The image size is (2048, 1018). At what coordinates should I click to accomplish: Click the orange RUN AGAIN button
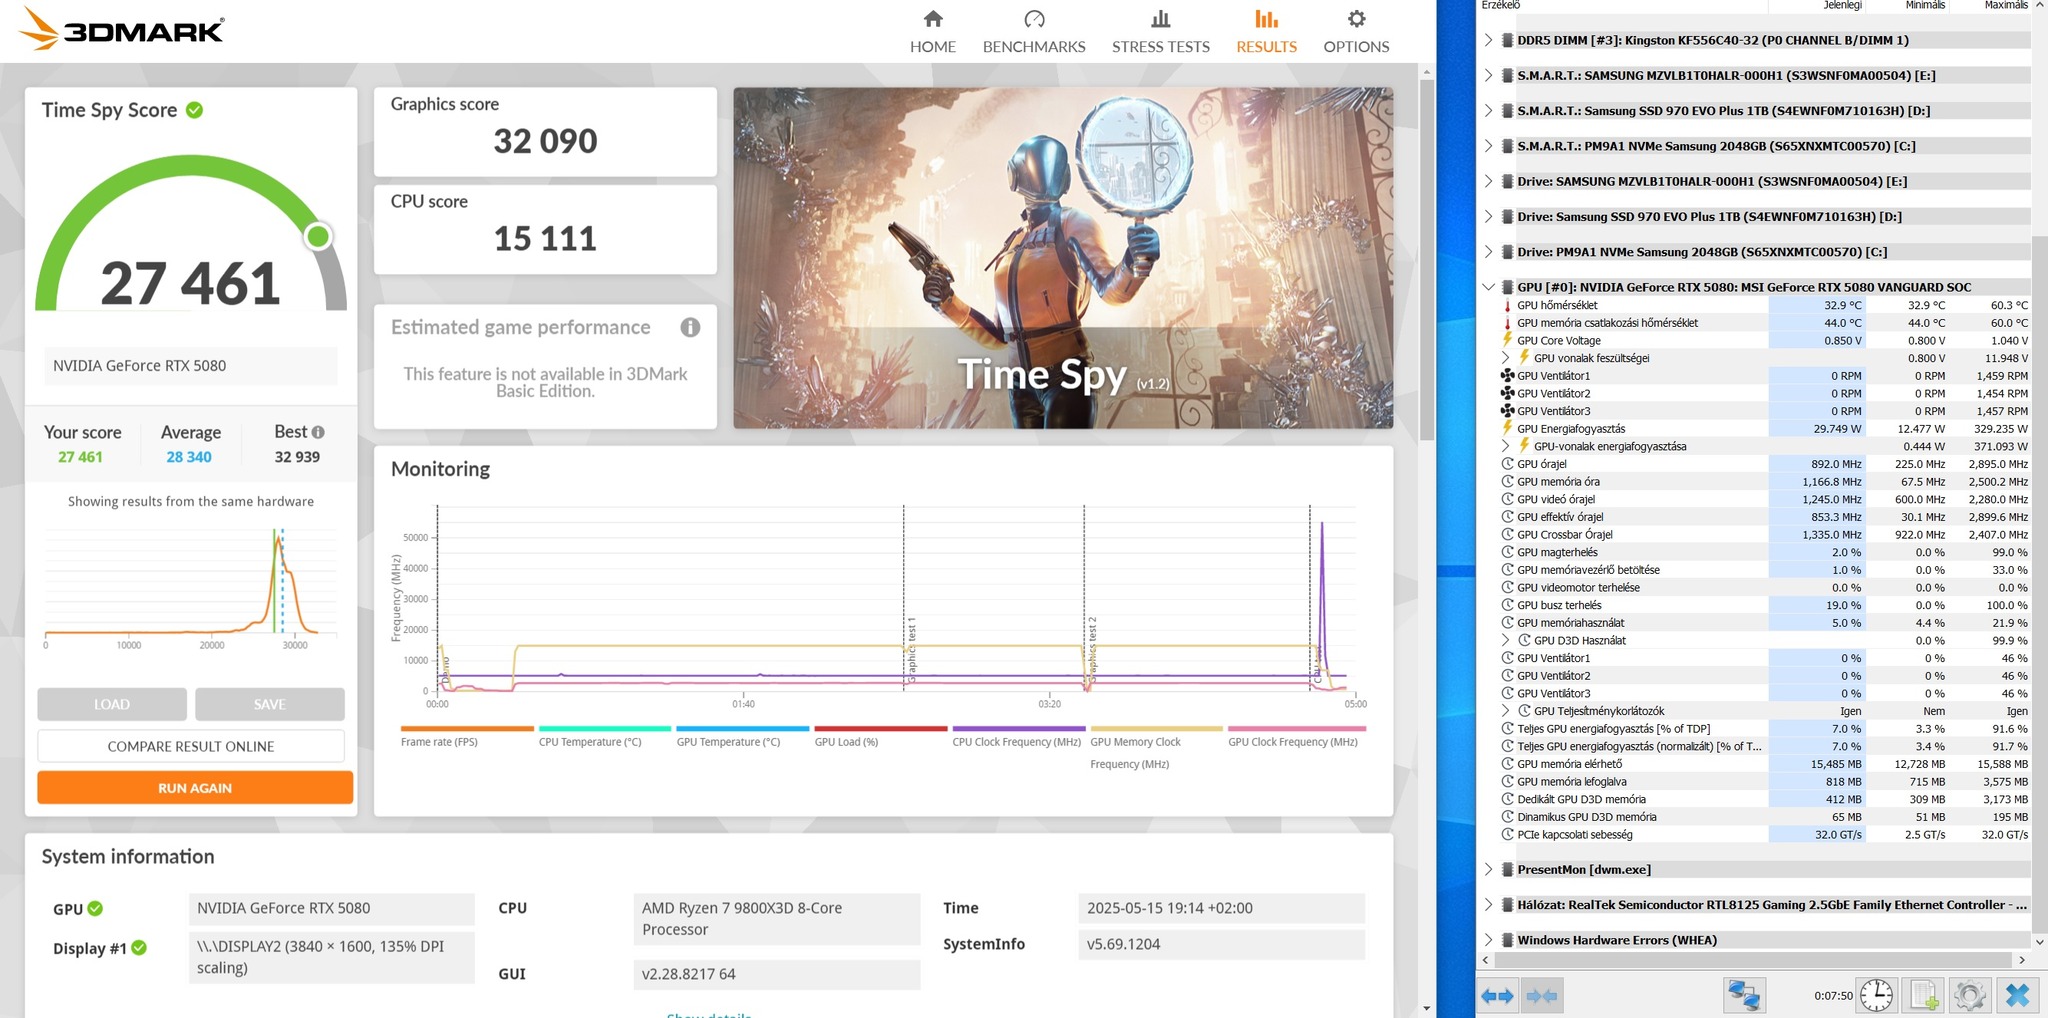point(195,787)
